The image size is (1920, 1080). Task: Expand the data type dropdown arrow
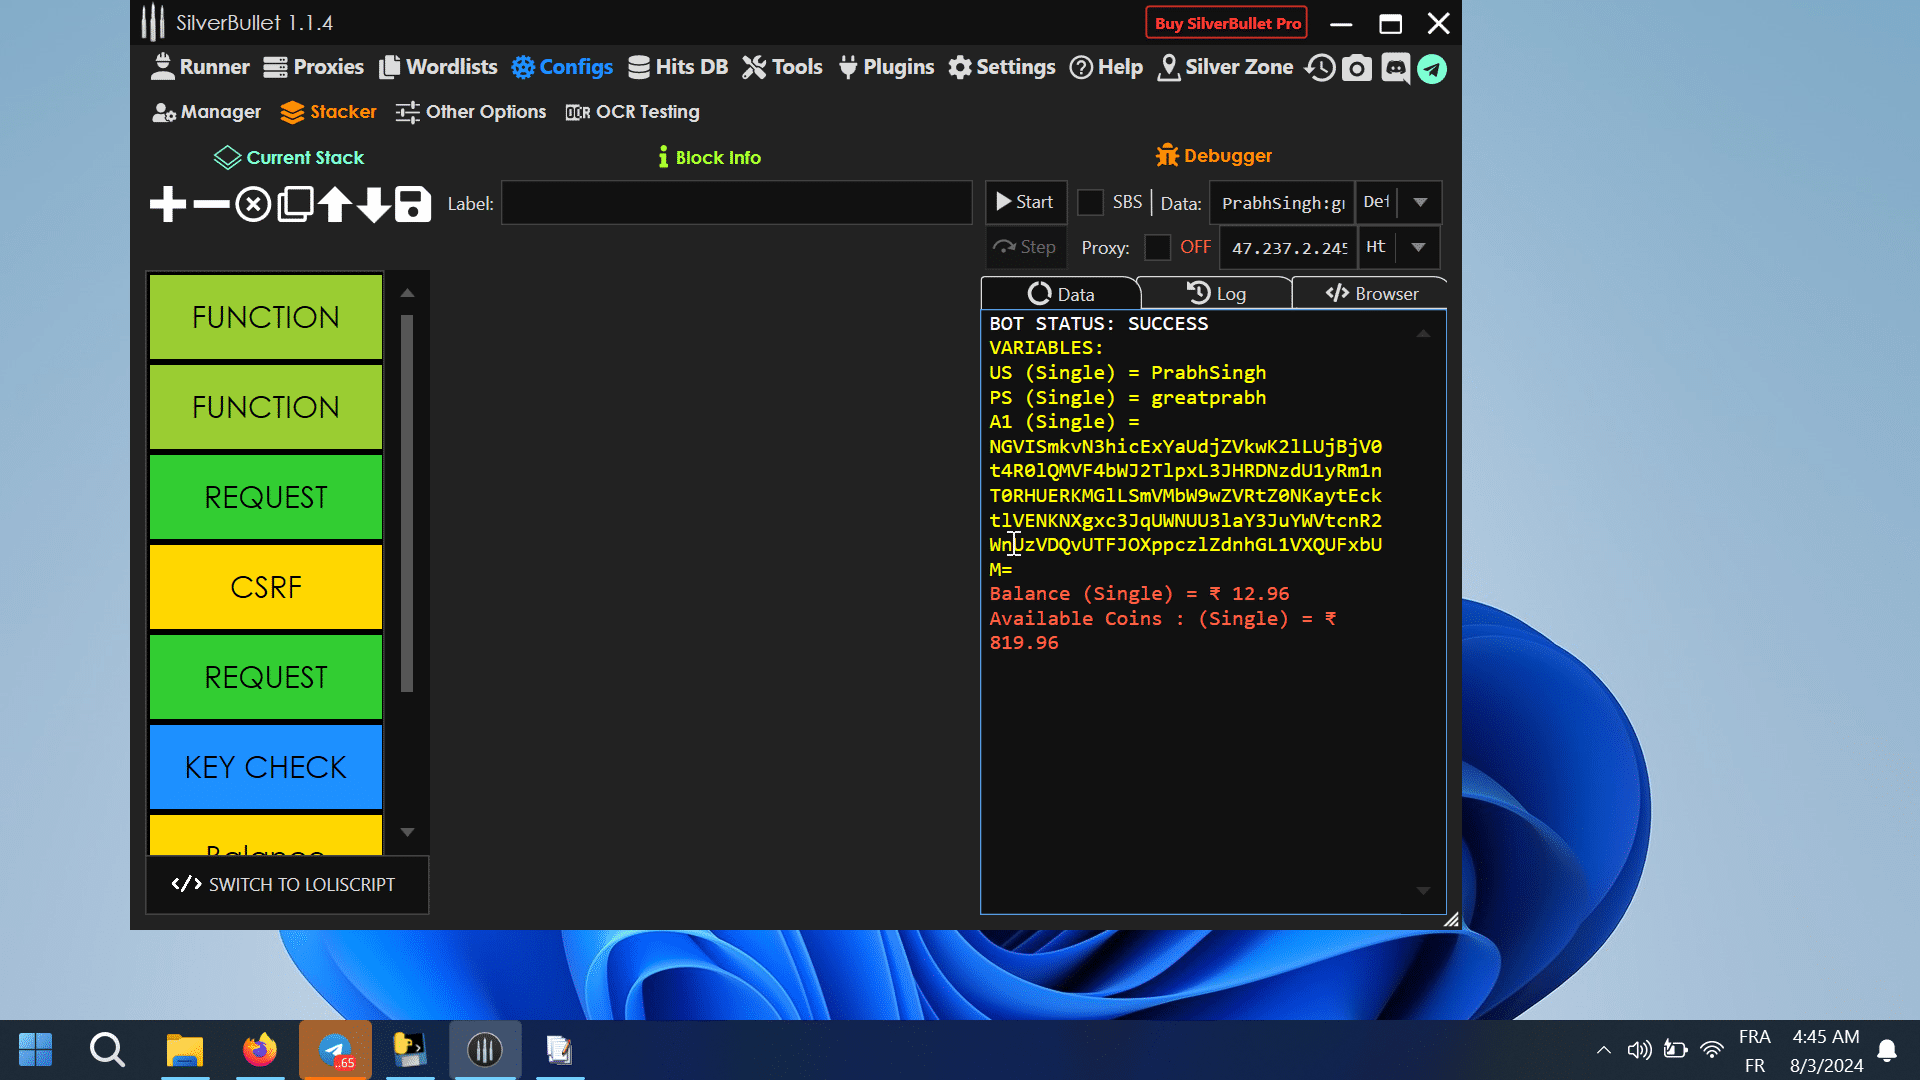coord(1420,202)
